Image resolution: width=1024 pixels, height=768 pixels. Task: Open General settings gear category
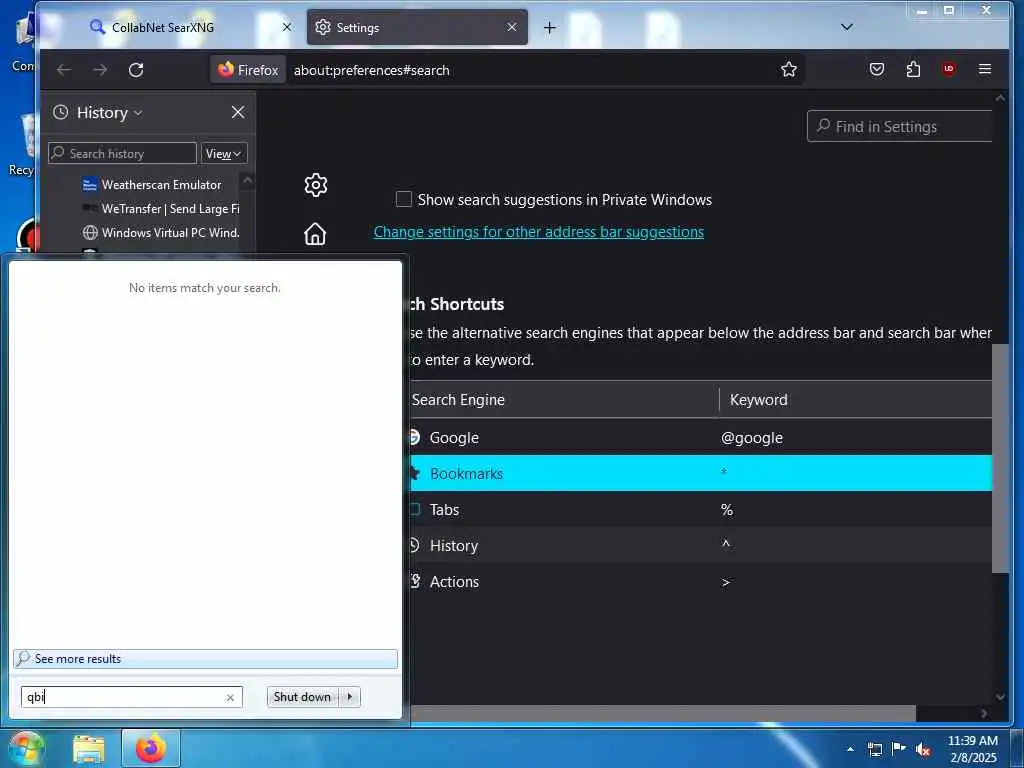click(315, 185)
